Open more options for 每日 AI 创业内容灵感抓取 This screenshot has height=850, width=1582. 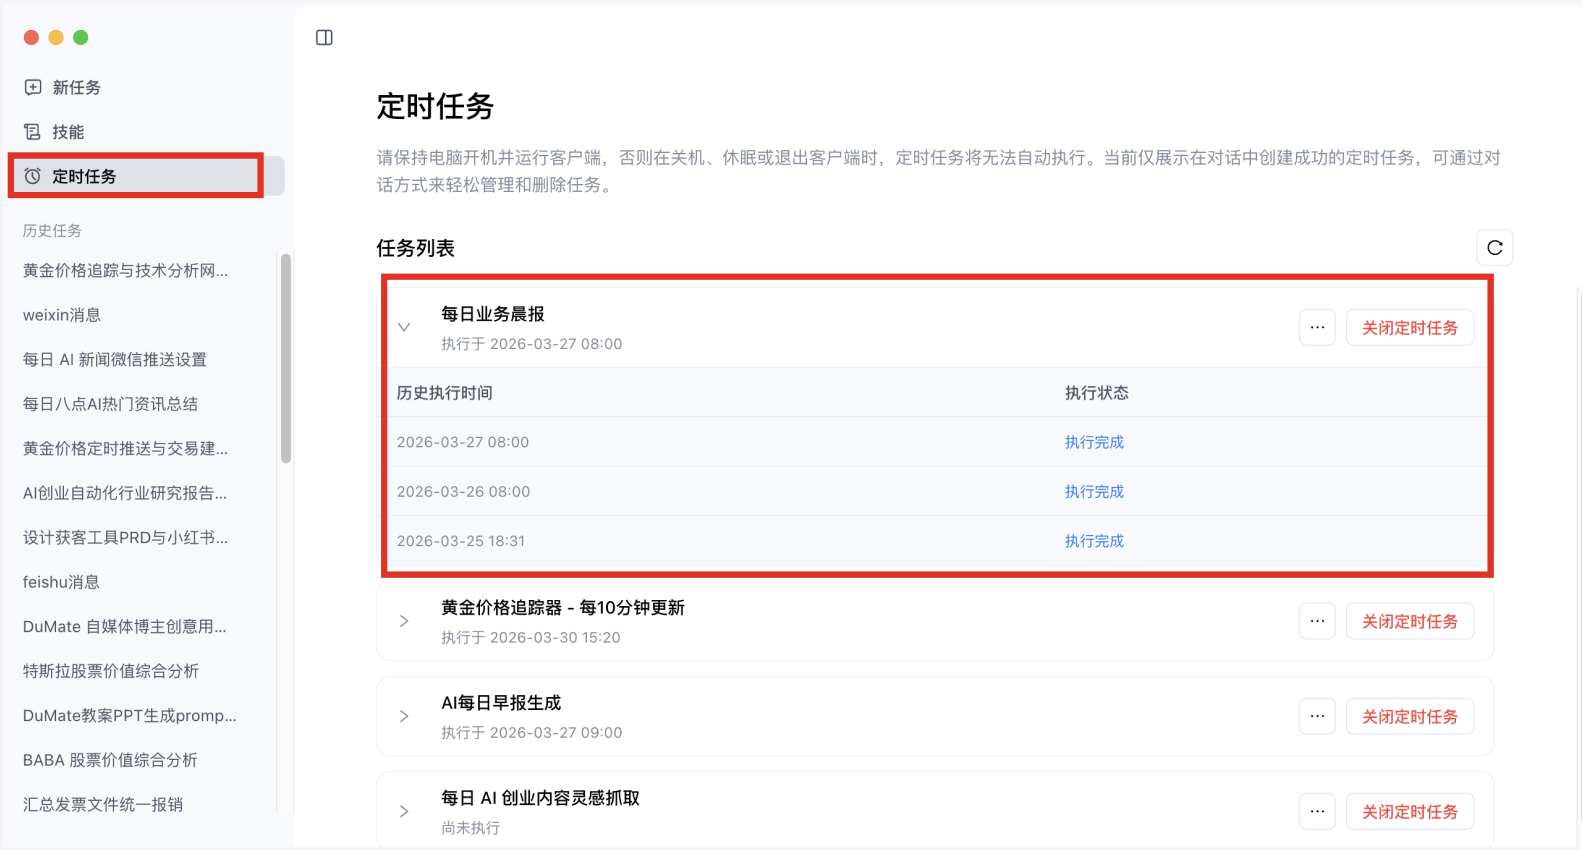(1317, 812)
